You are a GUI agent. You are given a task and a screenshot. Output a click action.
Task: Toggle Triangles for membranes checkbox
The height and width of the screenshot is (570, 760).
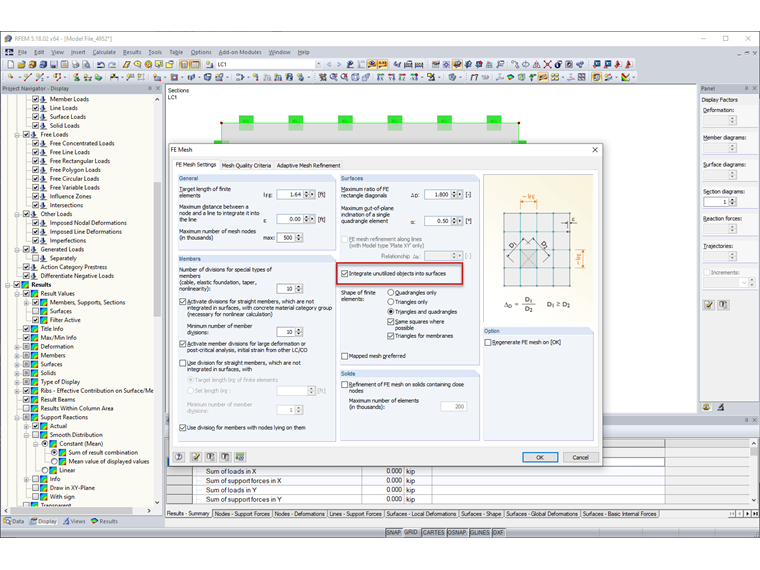[391, 336]
